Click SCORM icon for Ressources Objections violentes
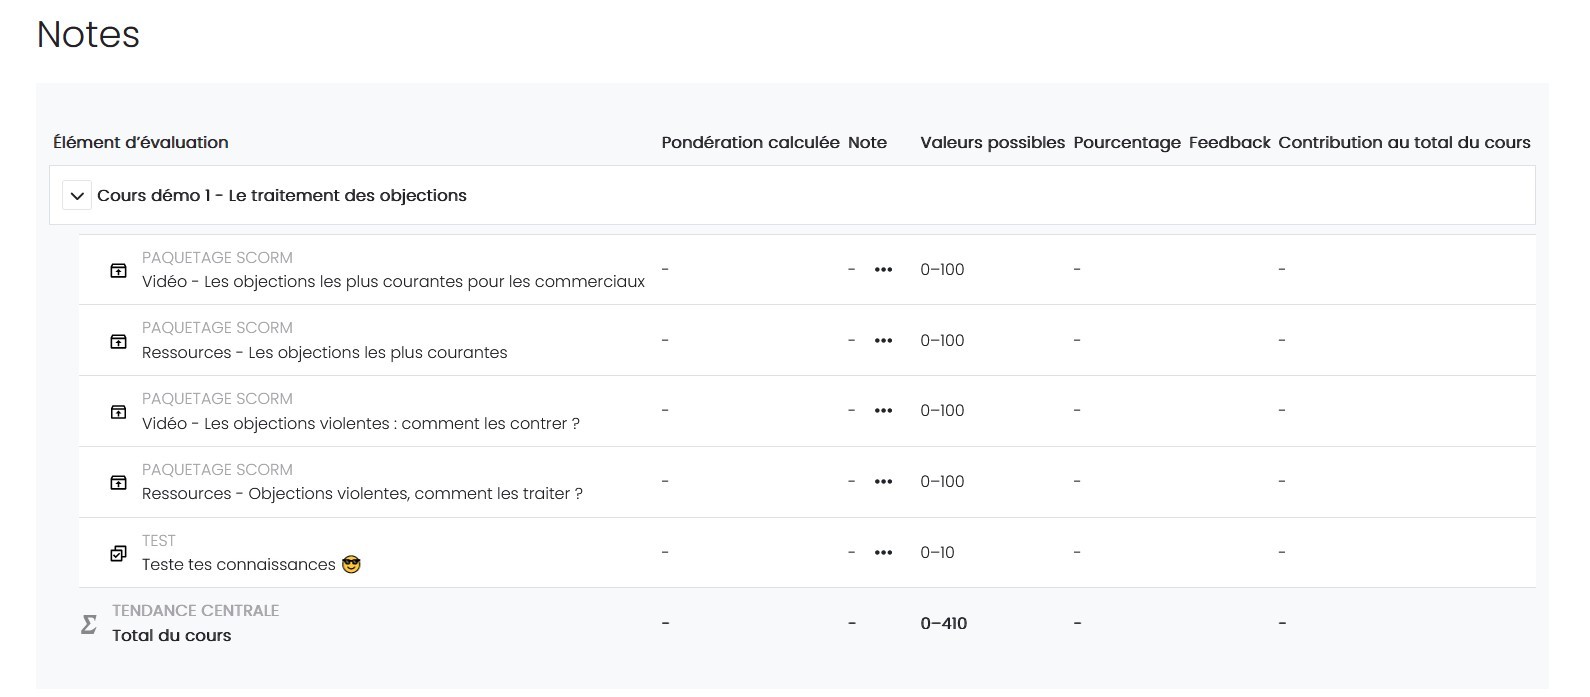The image size is (1590, 697). pyautogui.click(x=118, y=482)
